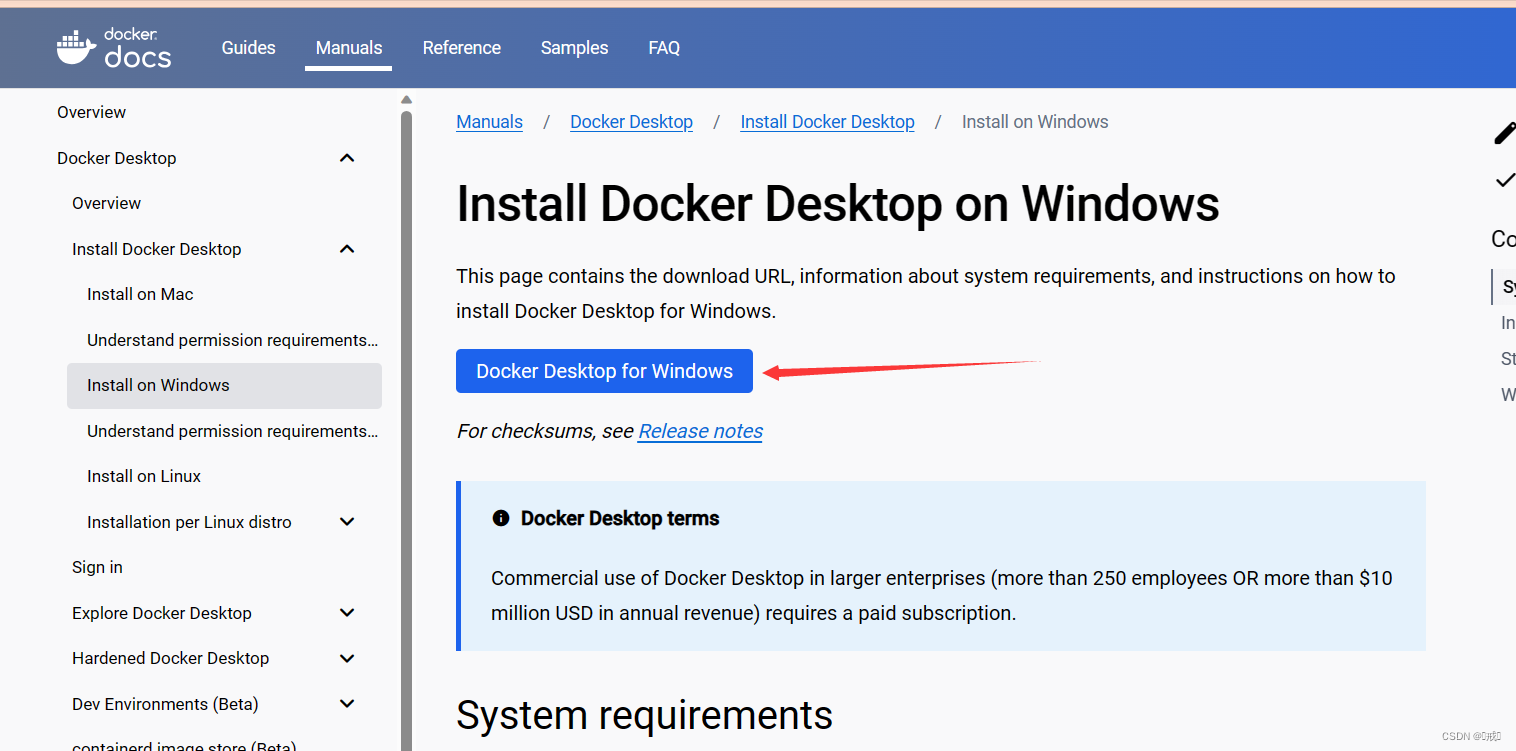Click the Docker Desktop breadcrumb link
The image size is (1516, 751).
pyautogui.click(x=631, y=122)
